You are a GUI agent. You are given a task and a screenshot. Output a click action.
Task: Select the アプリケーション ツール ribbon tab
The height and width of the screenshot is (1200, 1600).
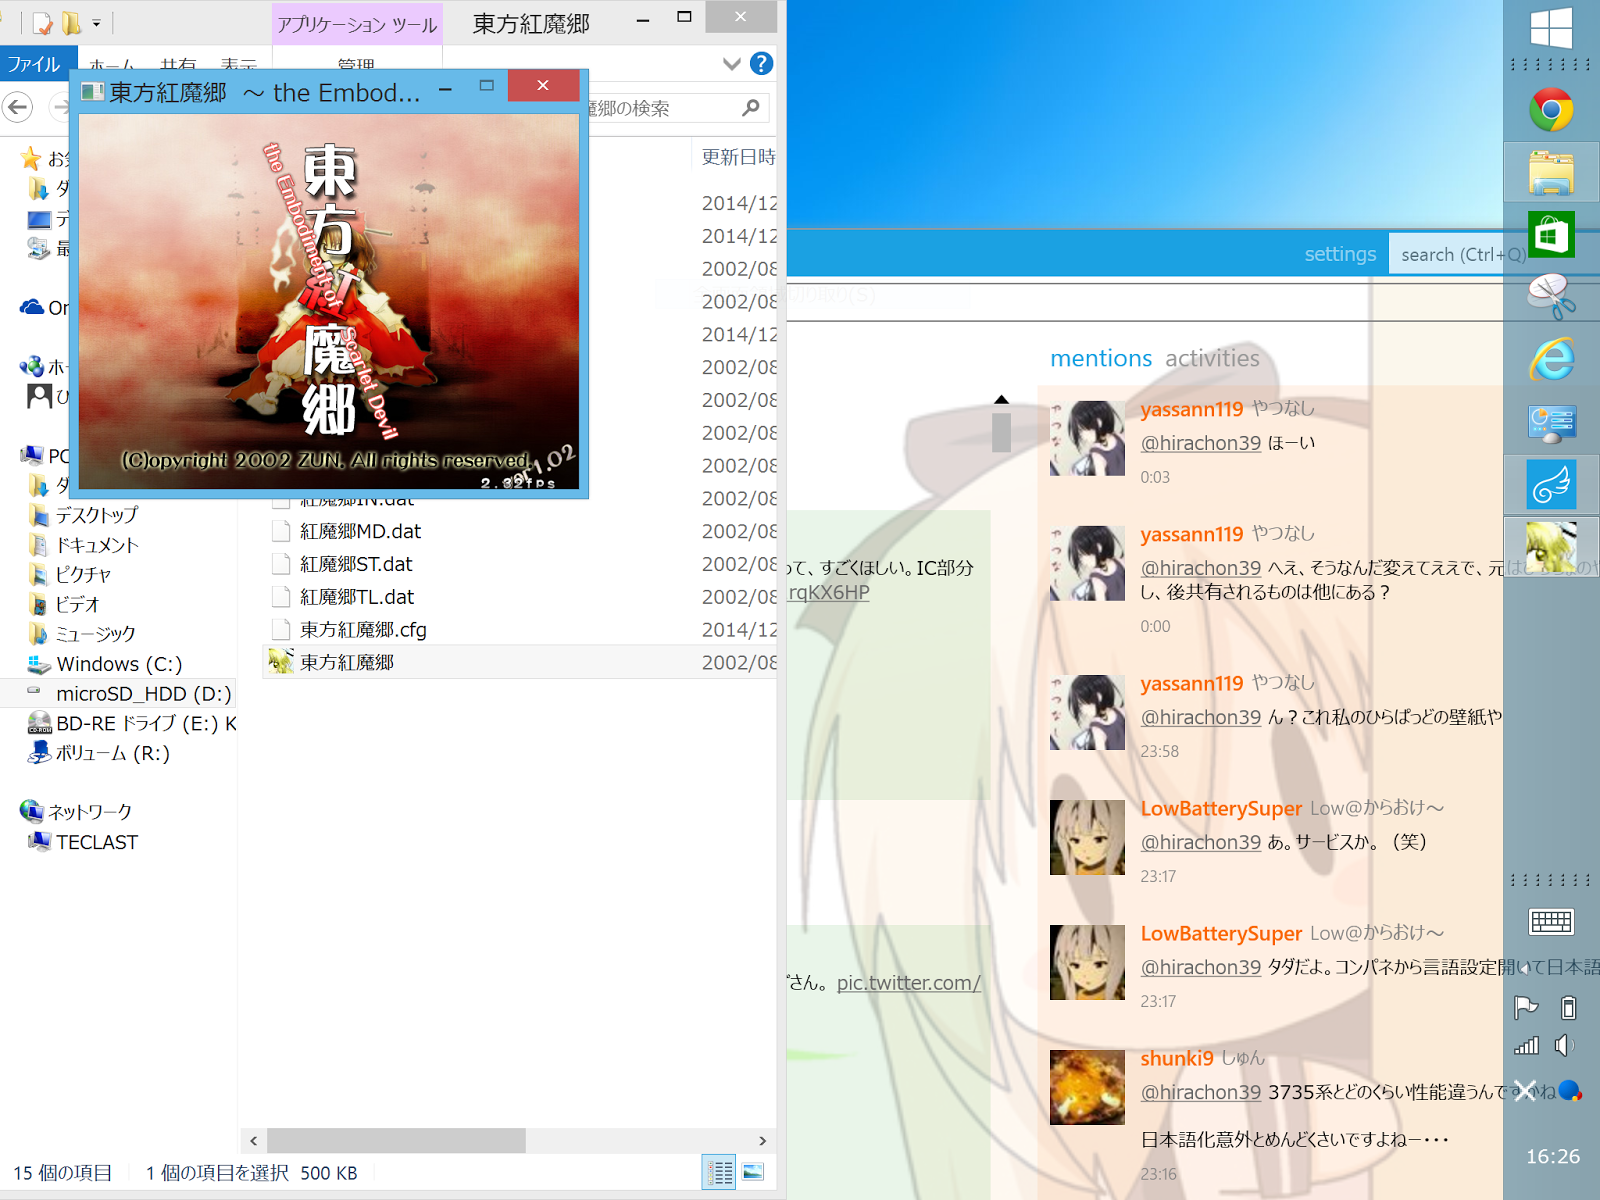357,24
